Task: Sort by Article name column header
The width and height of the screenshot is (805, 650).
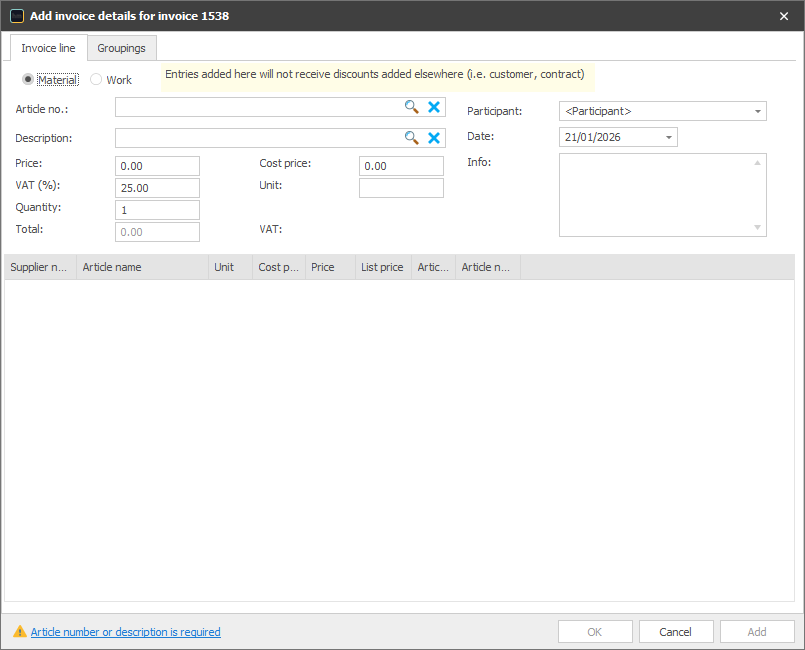Action: 142,267
